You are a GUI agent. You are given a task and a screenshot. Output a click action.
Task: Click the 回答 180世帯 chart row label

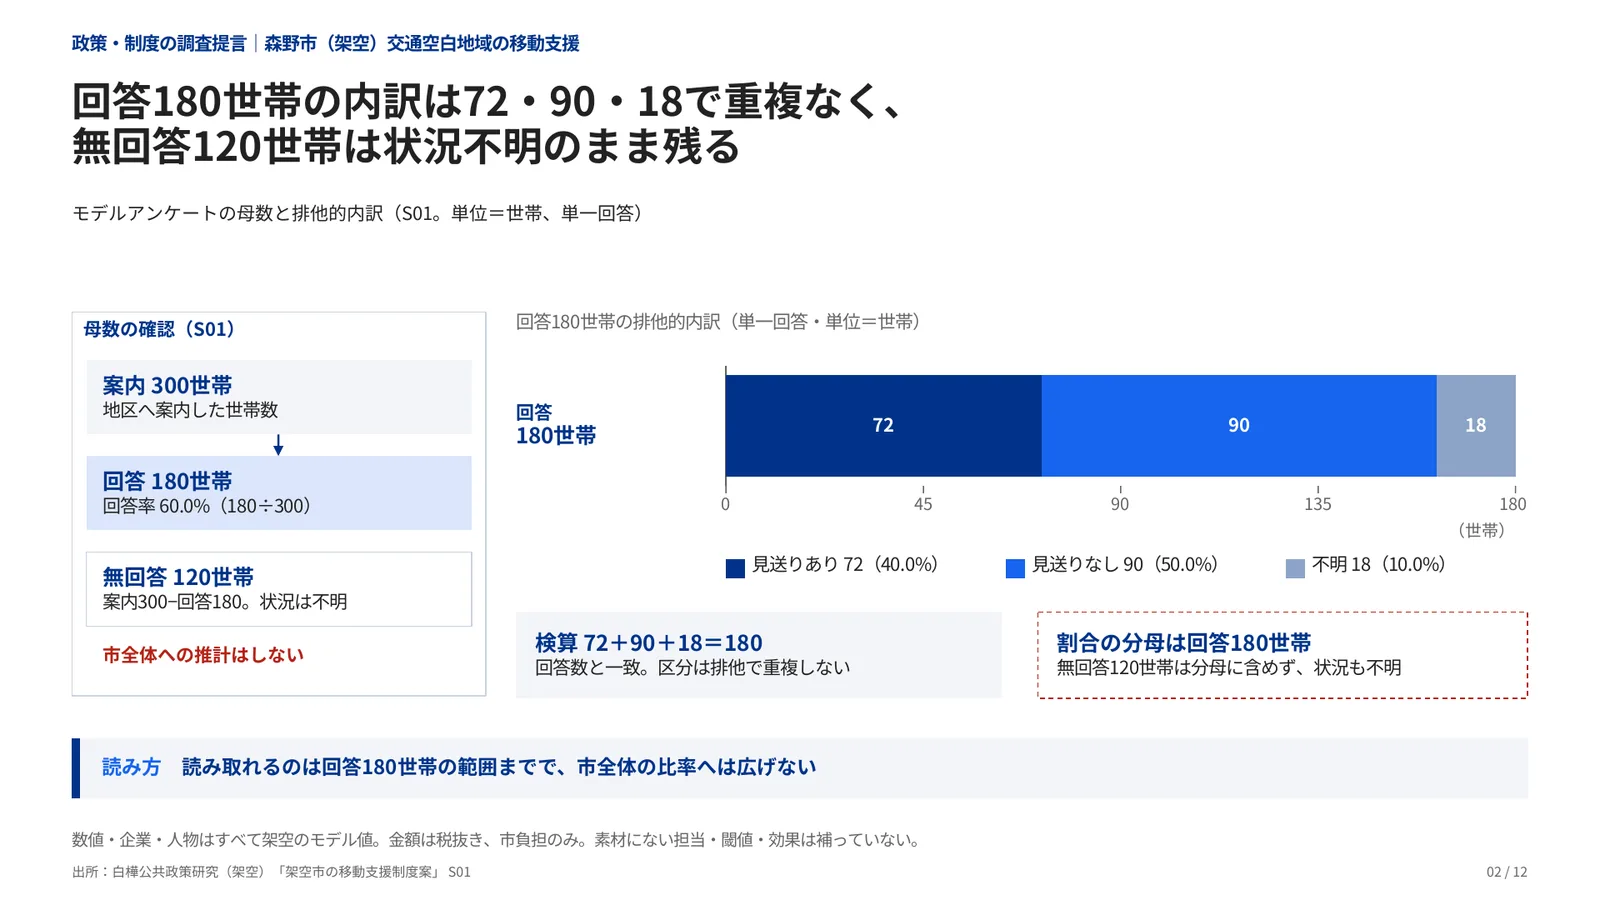556,425
